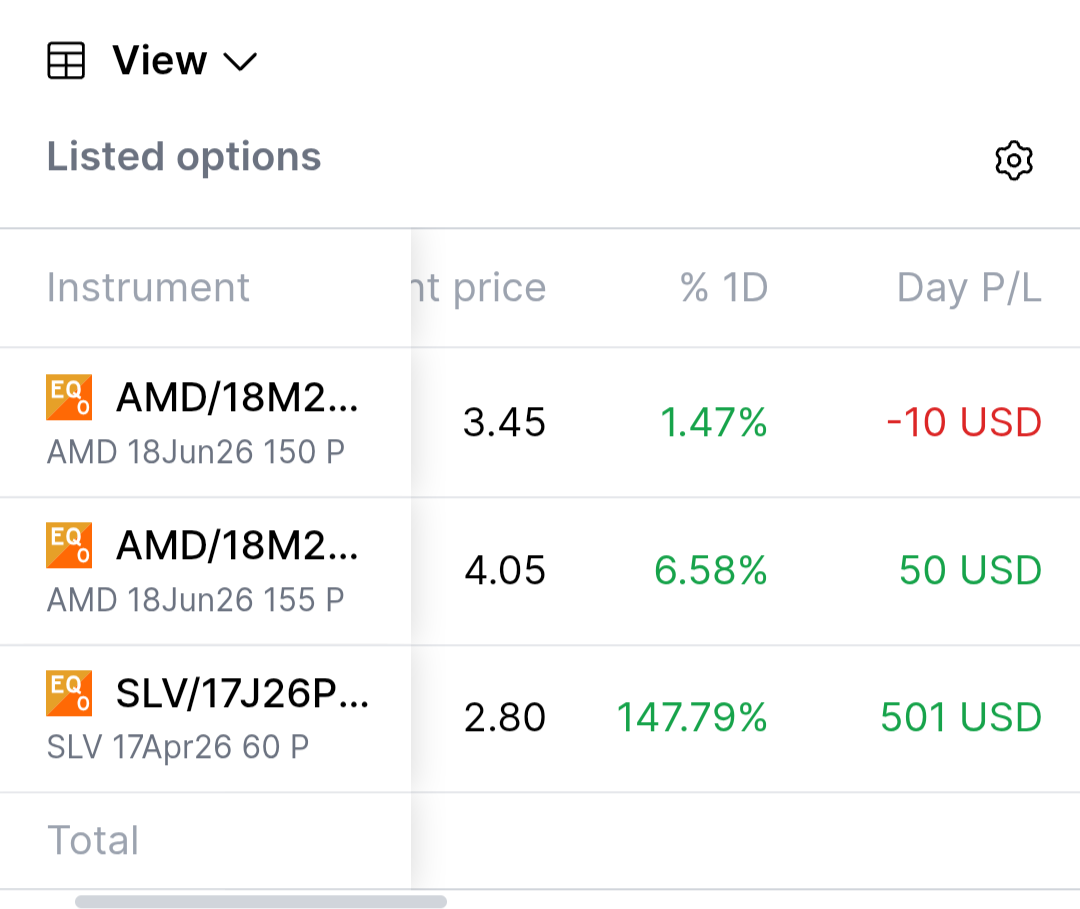Select the 147.79% daily change cell
The image size is (1080, 909).
691,717
